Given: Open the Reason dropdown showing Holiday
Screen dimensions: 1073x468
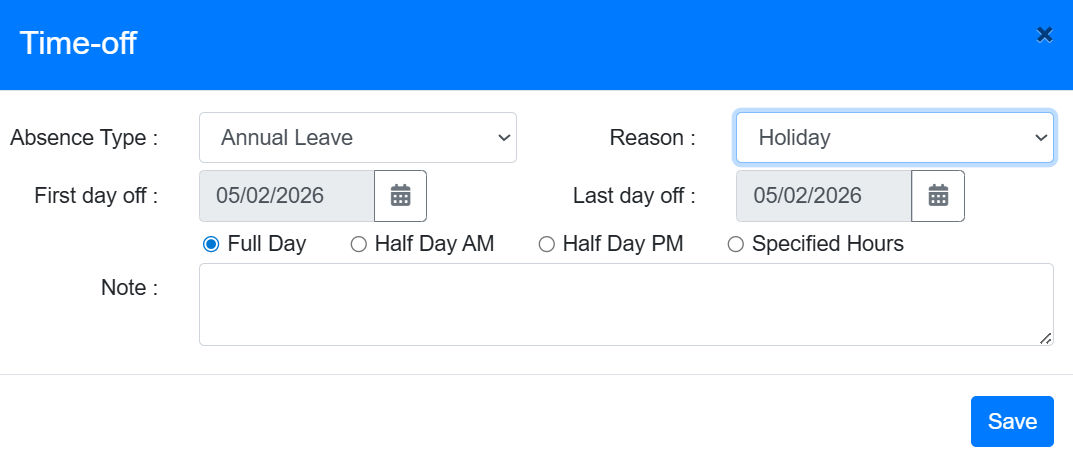Looking at the screenshot, I should click(894, 138).
